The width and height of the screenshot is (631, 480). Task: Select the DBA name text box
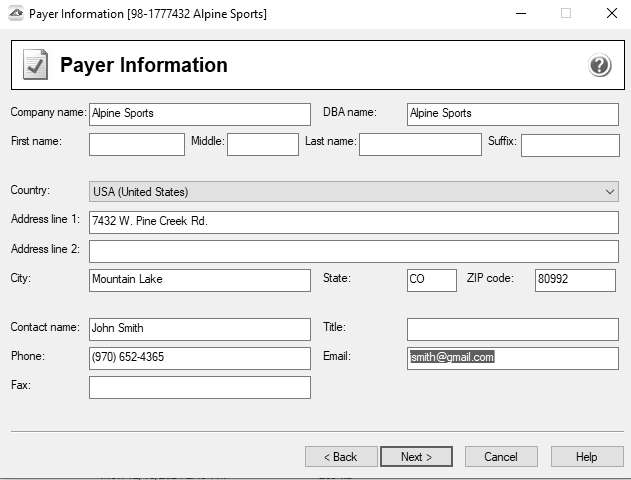(x=512, y=114)
